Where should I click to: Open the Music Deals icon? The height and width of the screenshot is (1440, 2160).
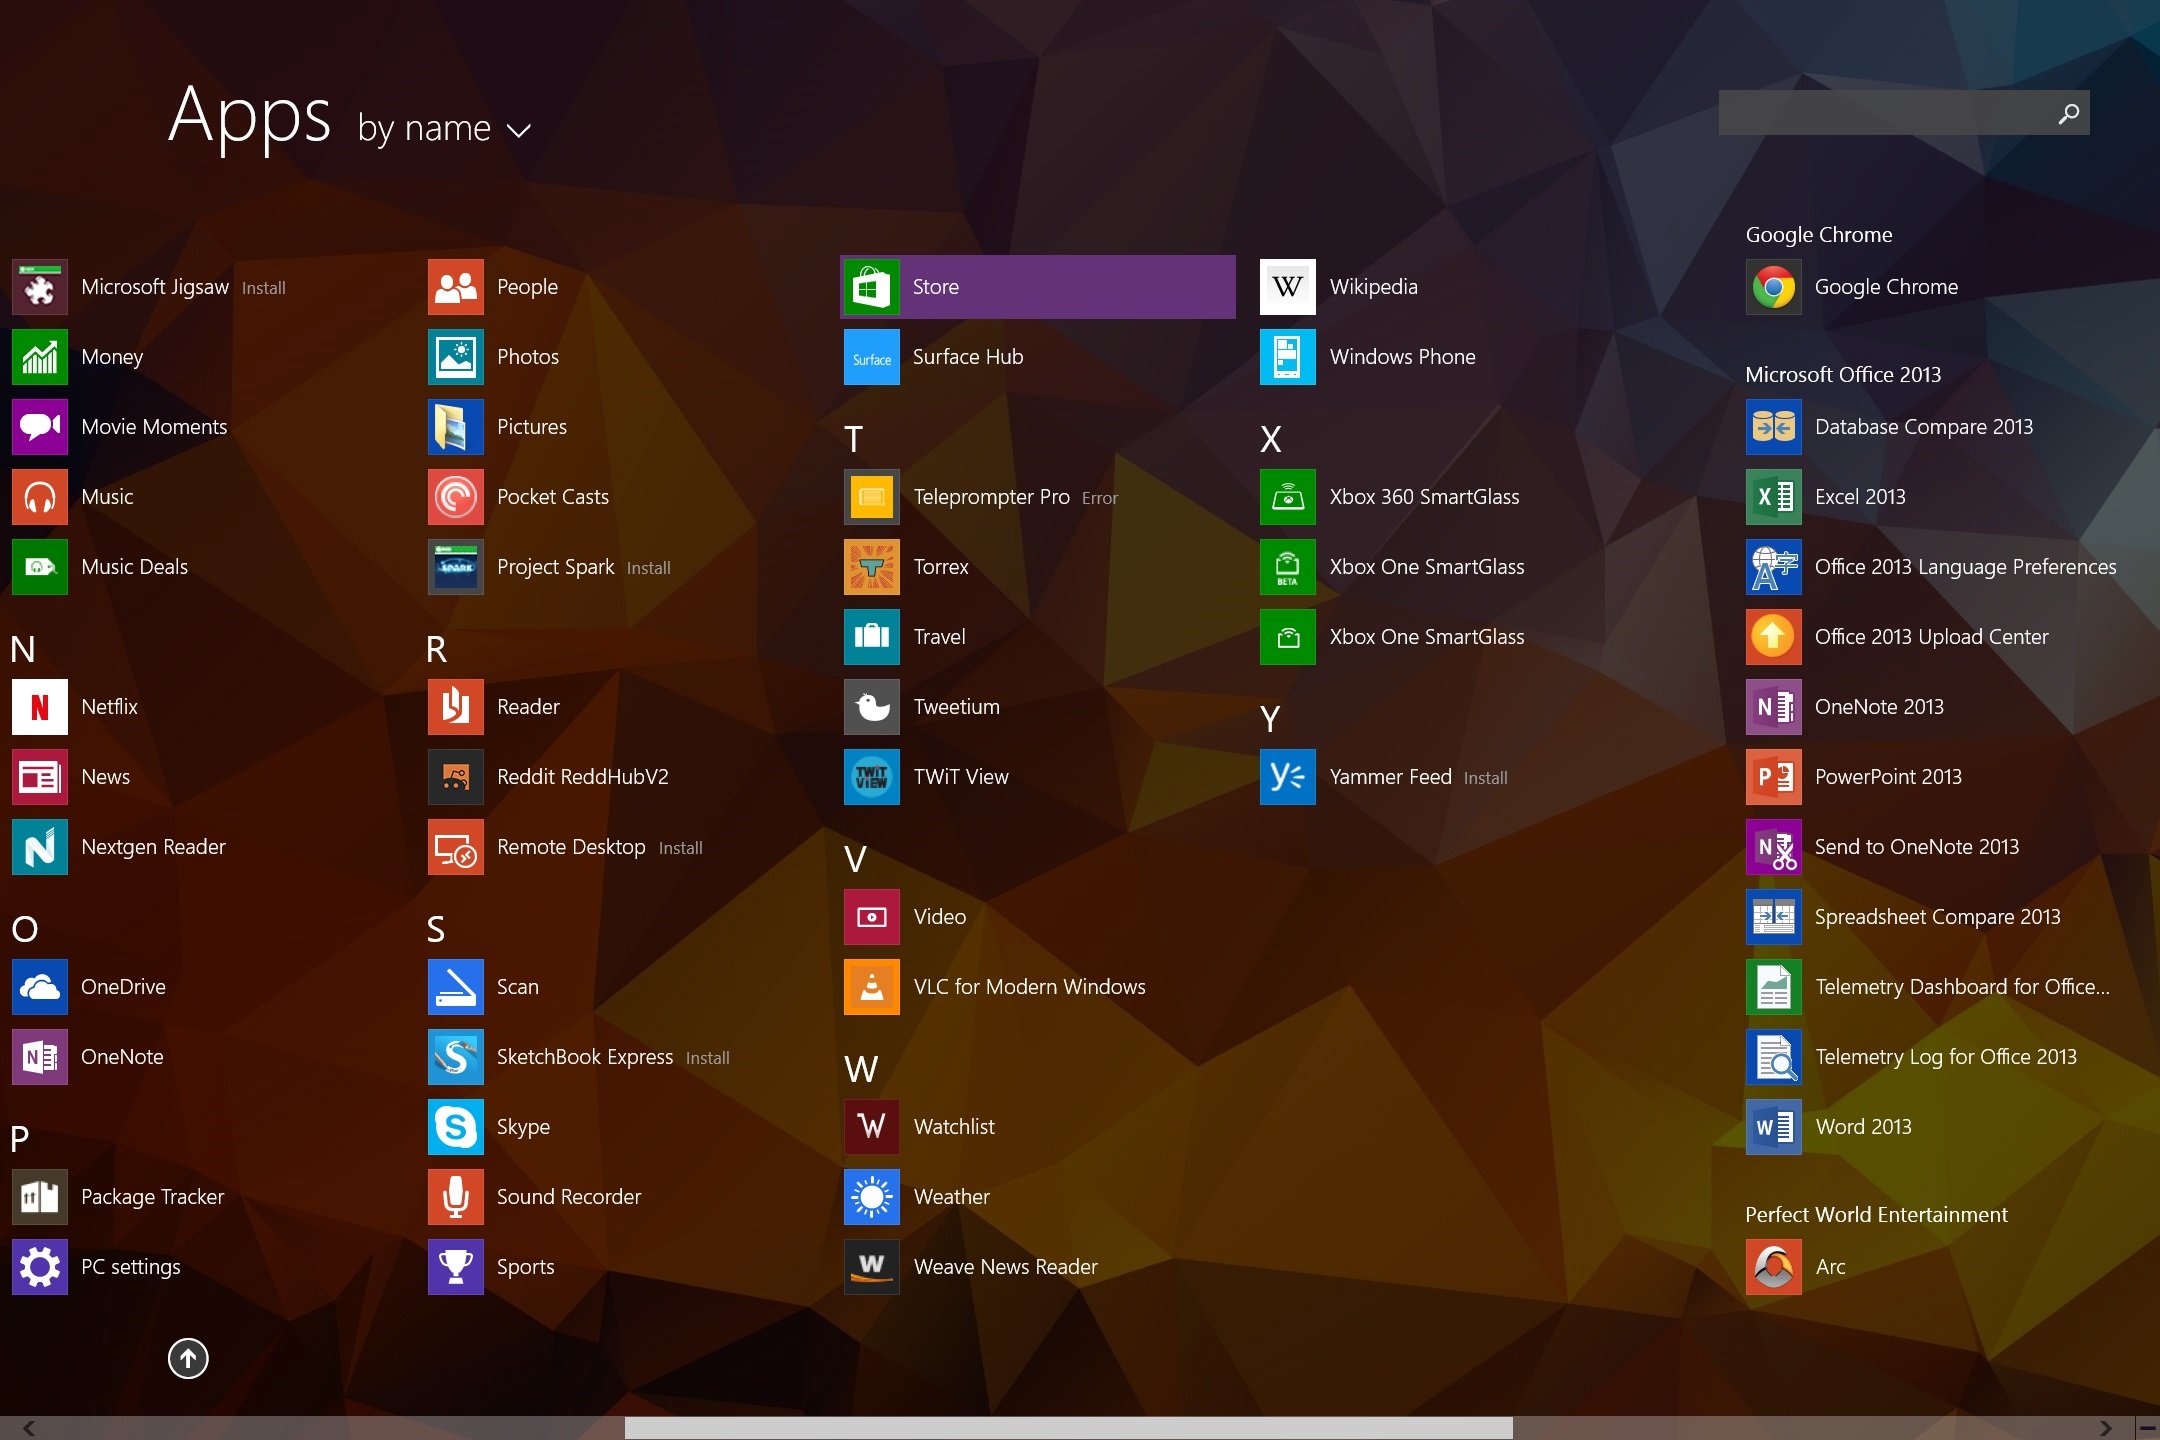tap(40, 567)
